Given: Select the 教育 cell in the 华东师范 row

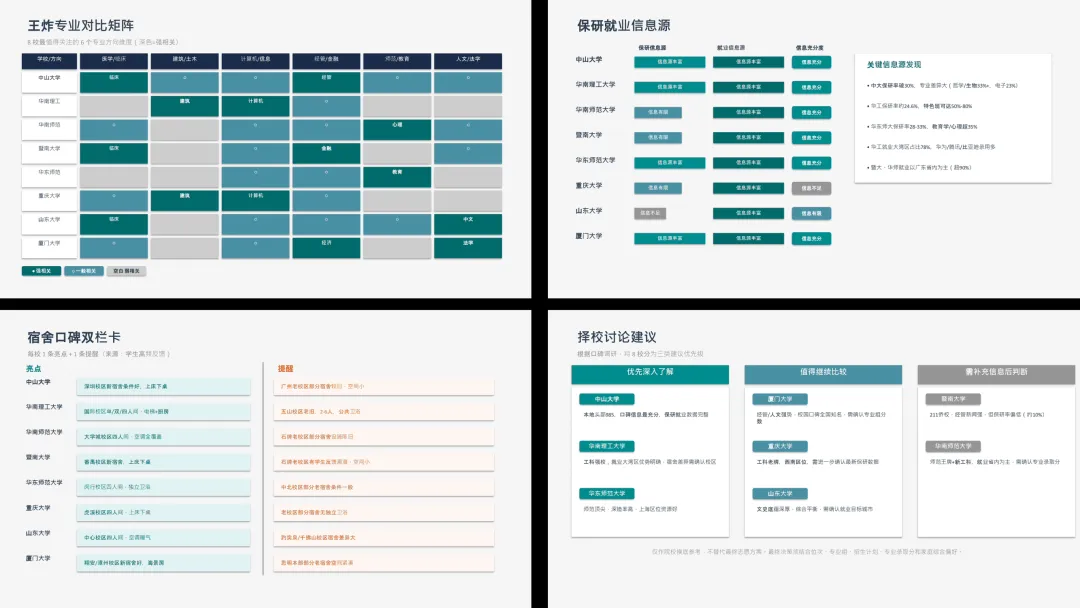Looking at the screenshot, I should click(397, 176).
